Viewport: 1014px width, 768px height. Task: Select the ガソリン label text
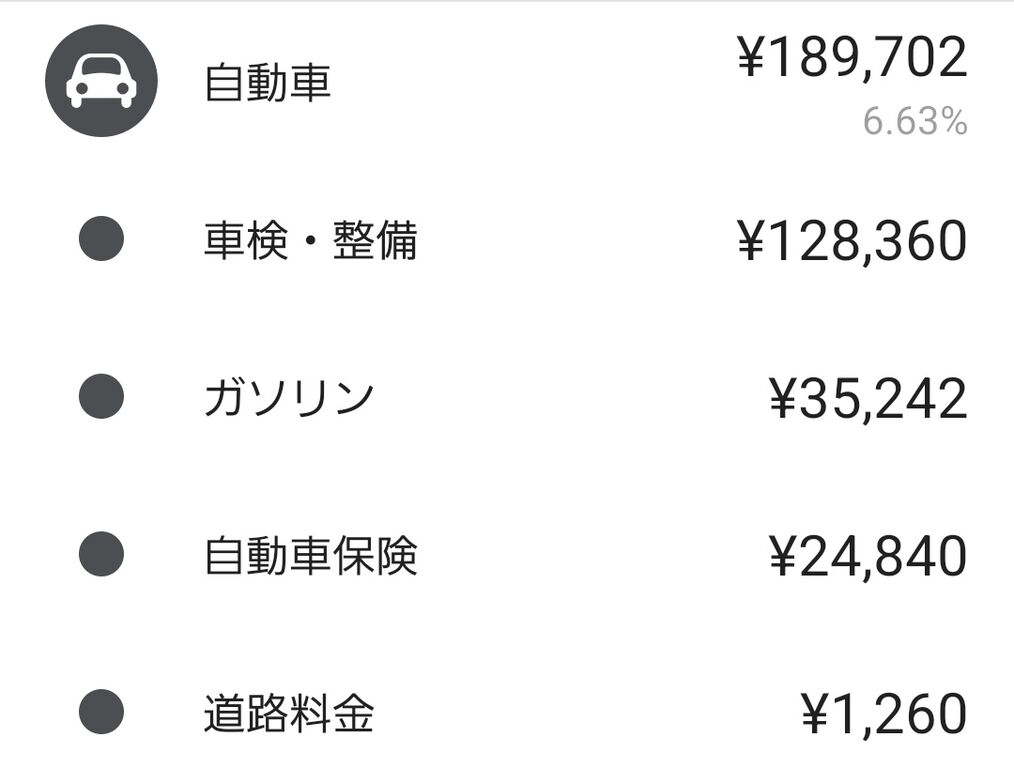(x=289, y=397)
